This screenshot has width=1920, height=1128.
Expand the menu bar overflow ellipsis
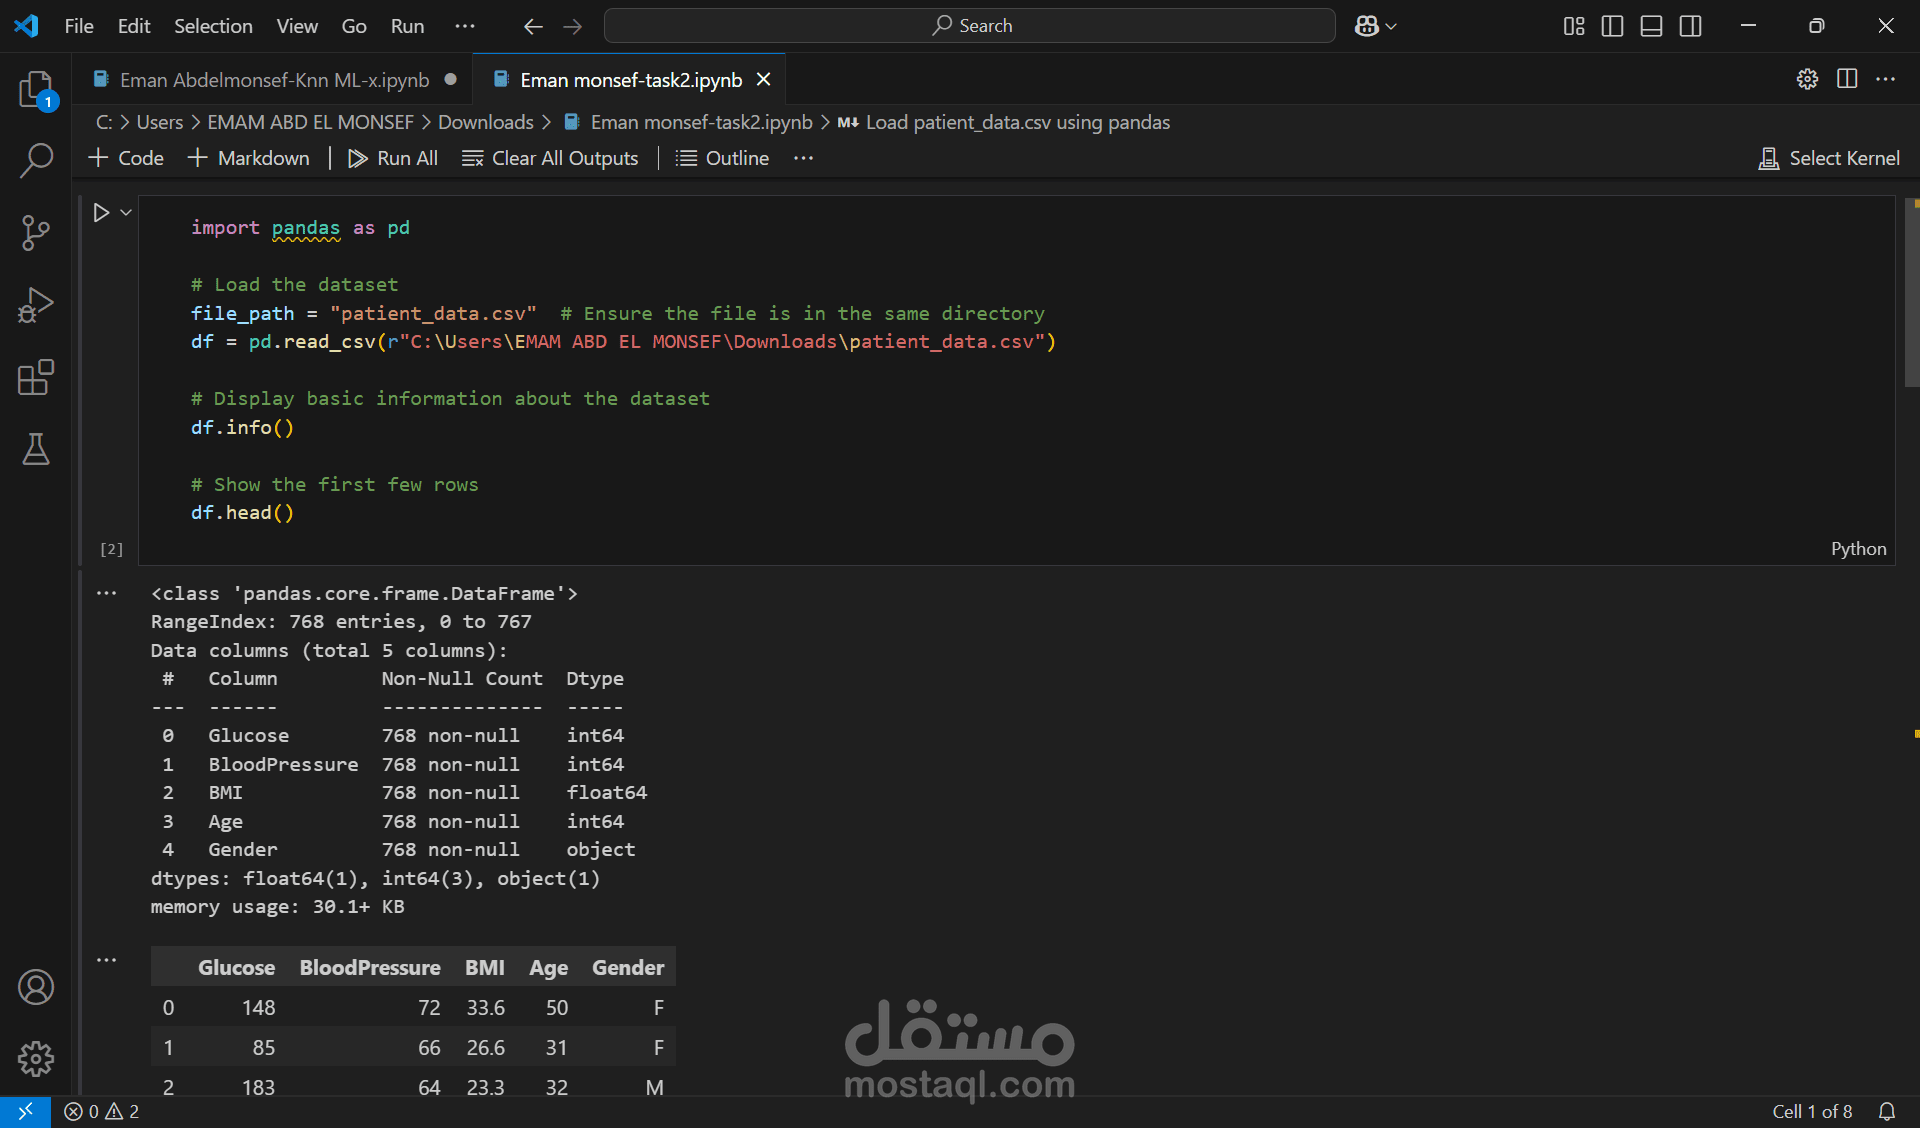coord(465,26)
